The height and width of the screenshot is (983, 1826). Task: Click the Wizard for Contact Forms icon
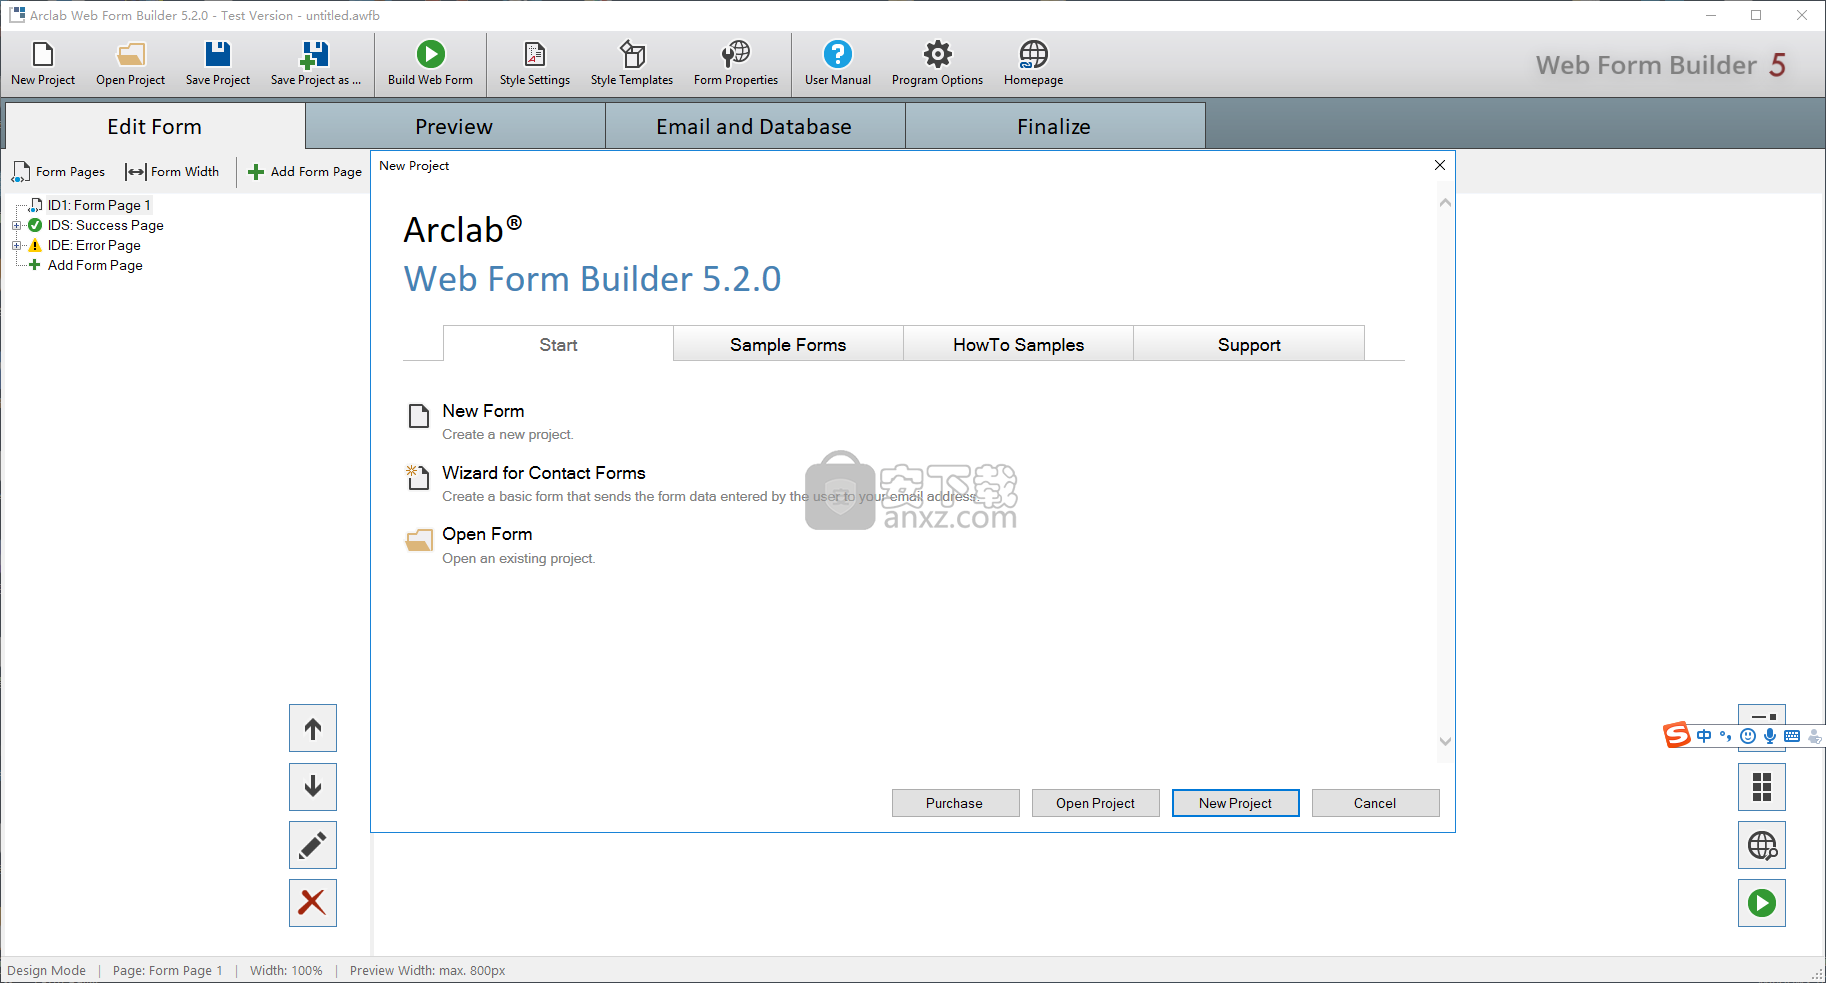418,477
